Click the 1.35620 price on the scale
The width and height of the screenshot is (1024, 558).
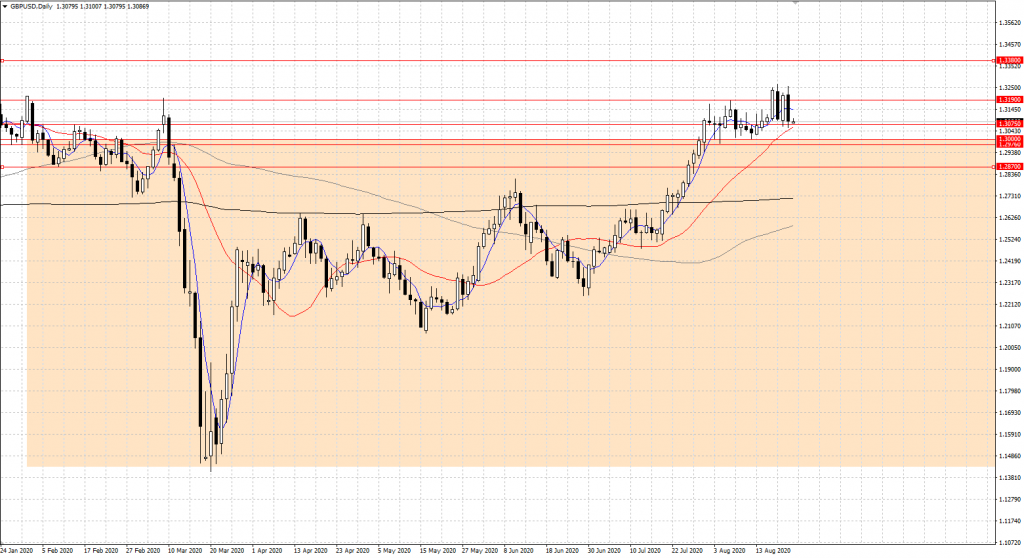click(x=1010, y=23)
